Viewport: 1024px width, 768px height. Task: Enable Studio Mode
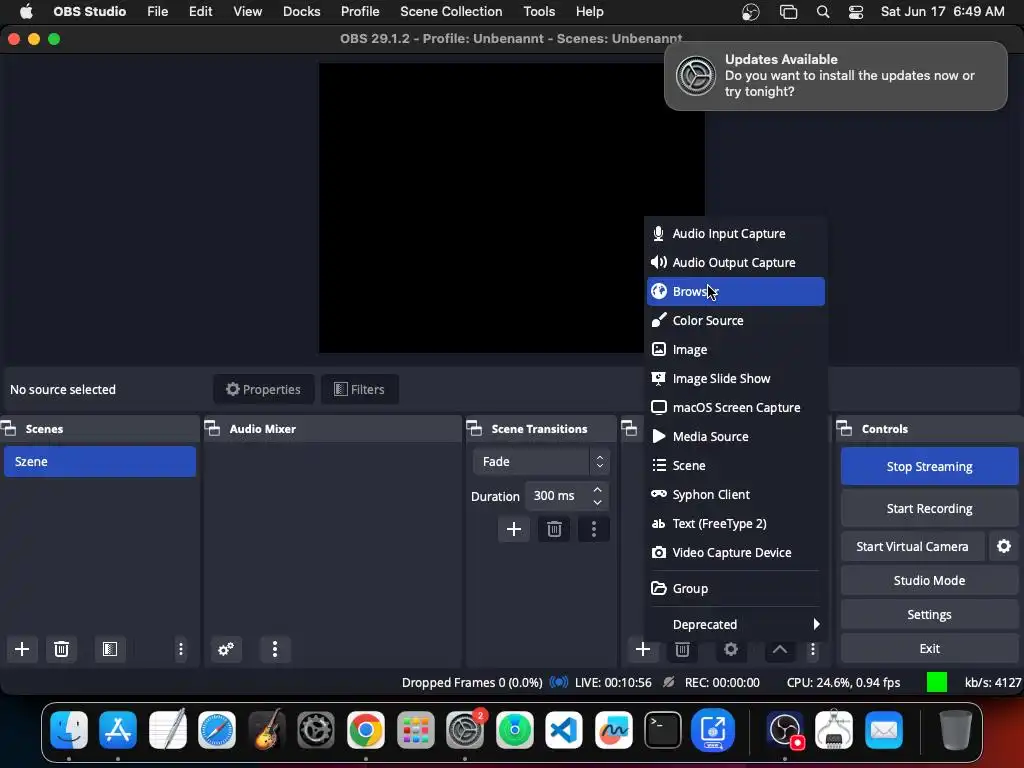point(929,581)
